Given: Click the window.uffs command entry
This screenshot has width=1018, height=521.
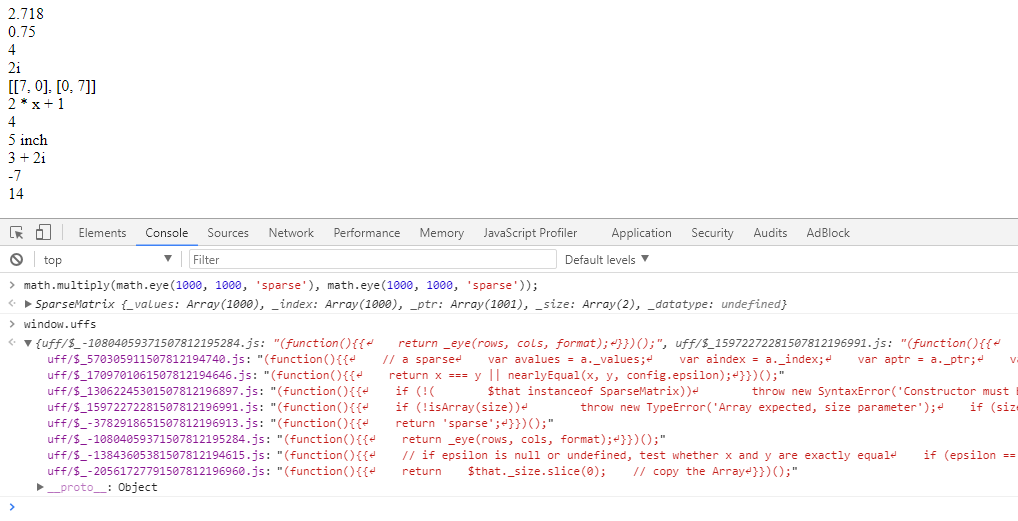Looking at the screenshot, I should pyautogui.click(x=60, y=324).
